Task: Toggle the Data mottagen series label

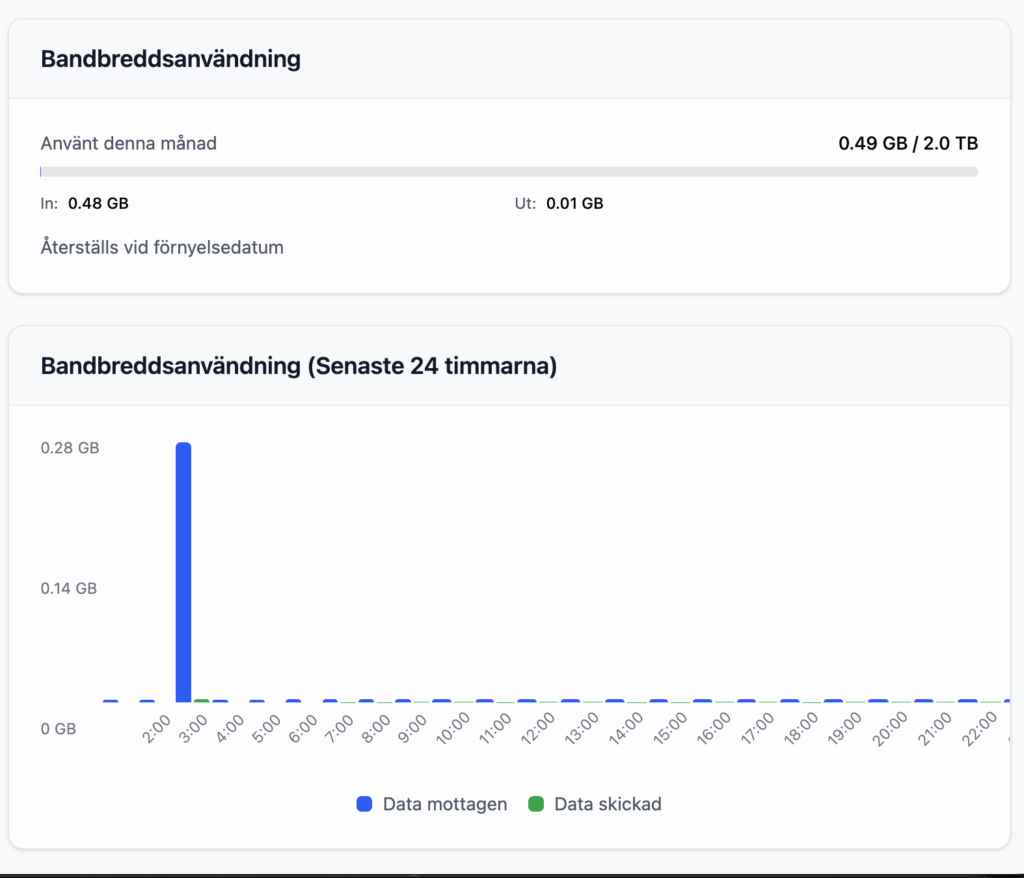Action: (x=445, y=804)
